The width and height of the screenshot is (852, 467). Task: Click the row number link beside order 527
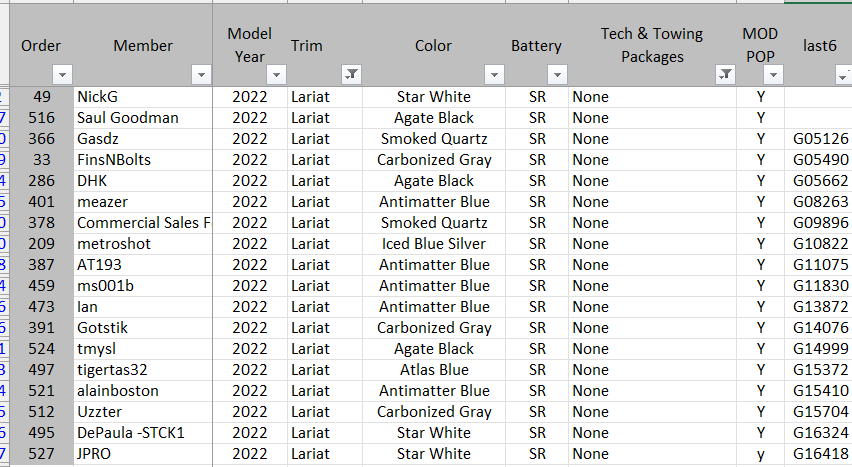(3, 454)
